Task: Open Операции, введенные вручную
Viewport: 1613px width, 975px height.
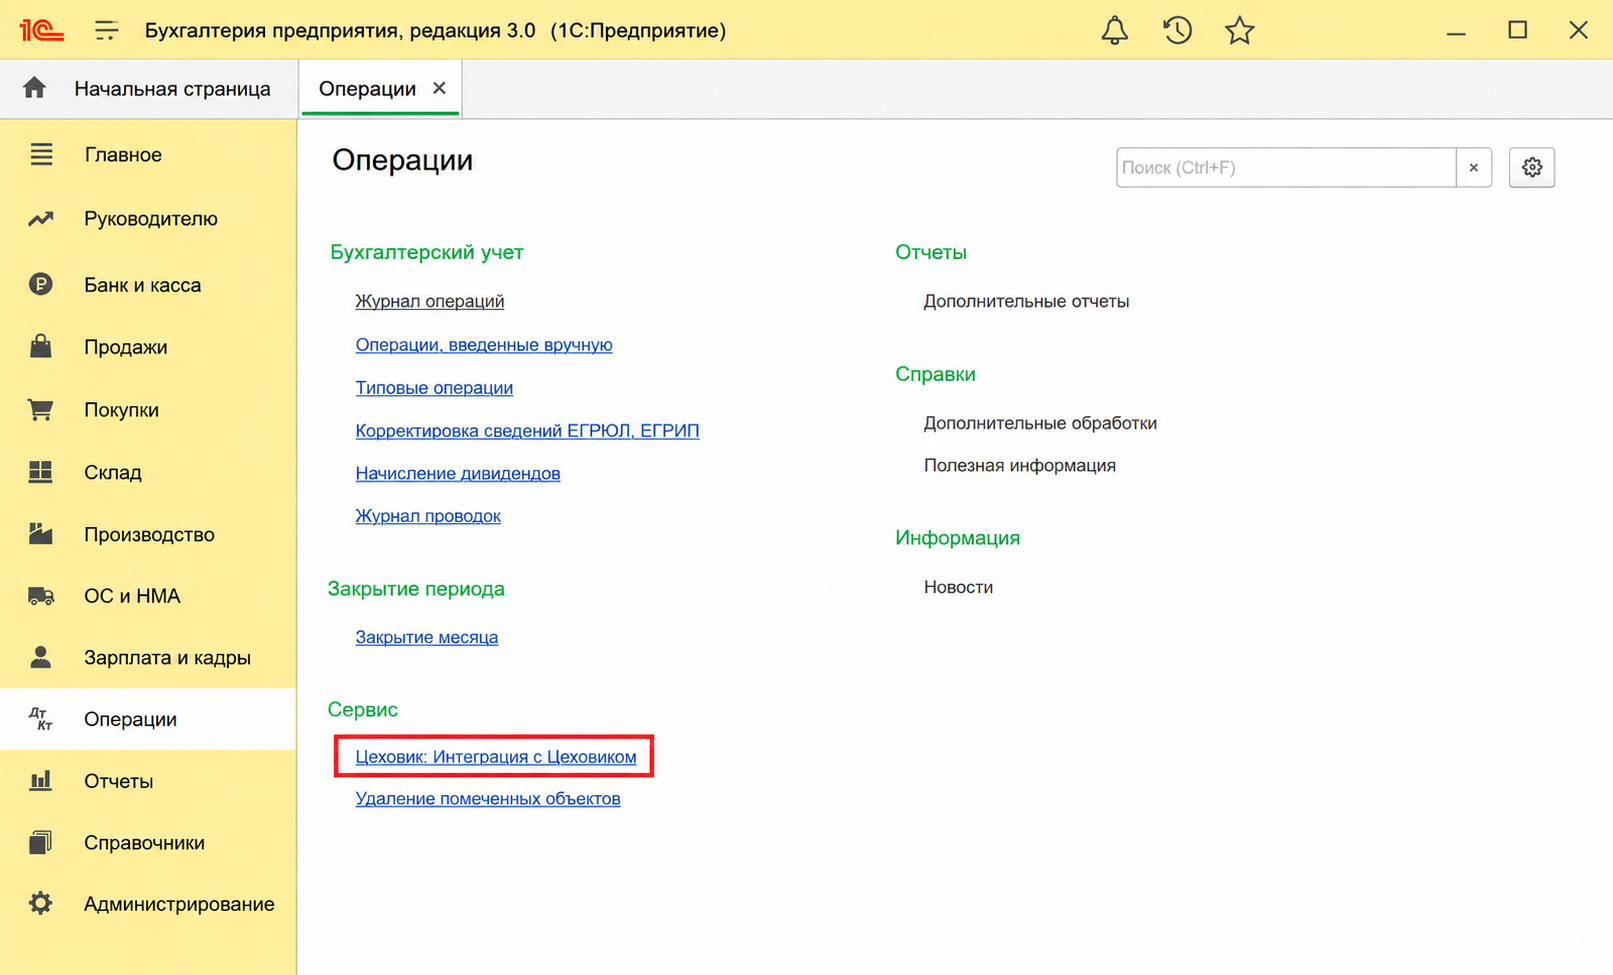Action: point(484,345)
